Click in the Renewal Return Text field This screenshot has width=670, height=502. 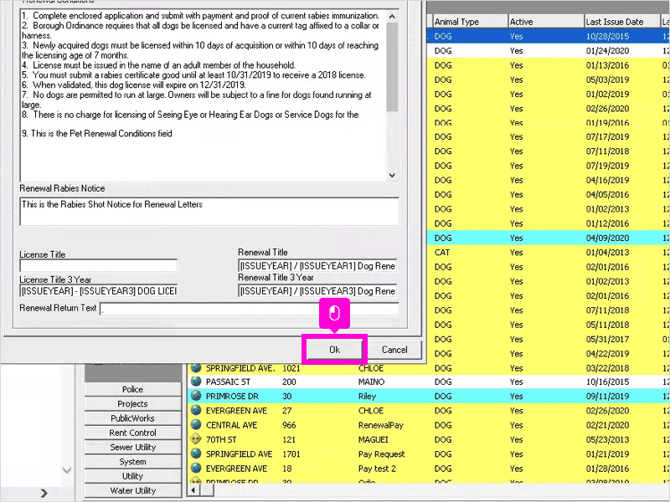pyautogui.click(x=250, y=308)
